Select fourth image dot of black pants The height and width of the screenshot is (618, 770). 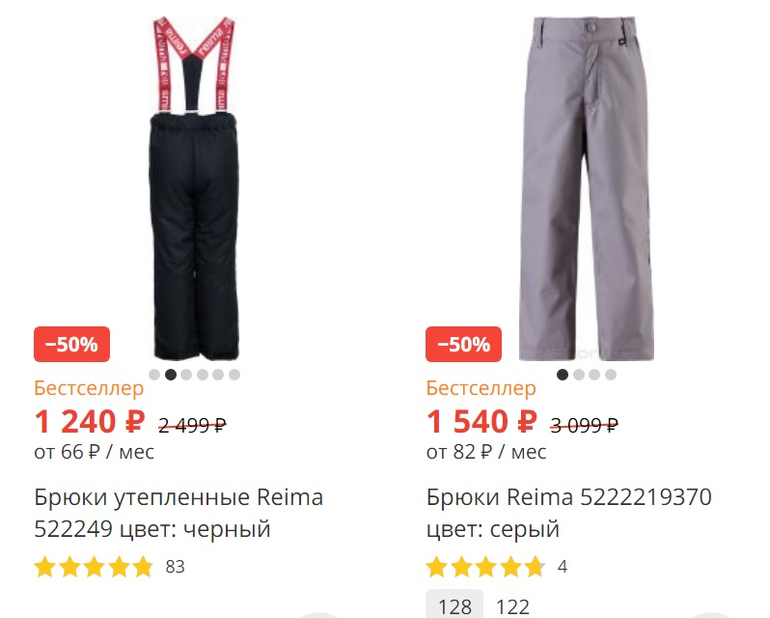[x=202, y=375]
